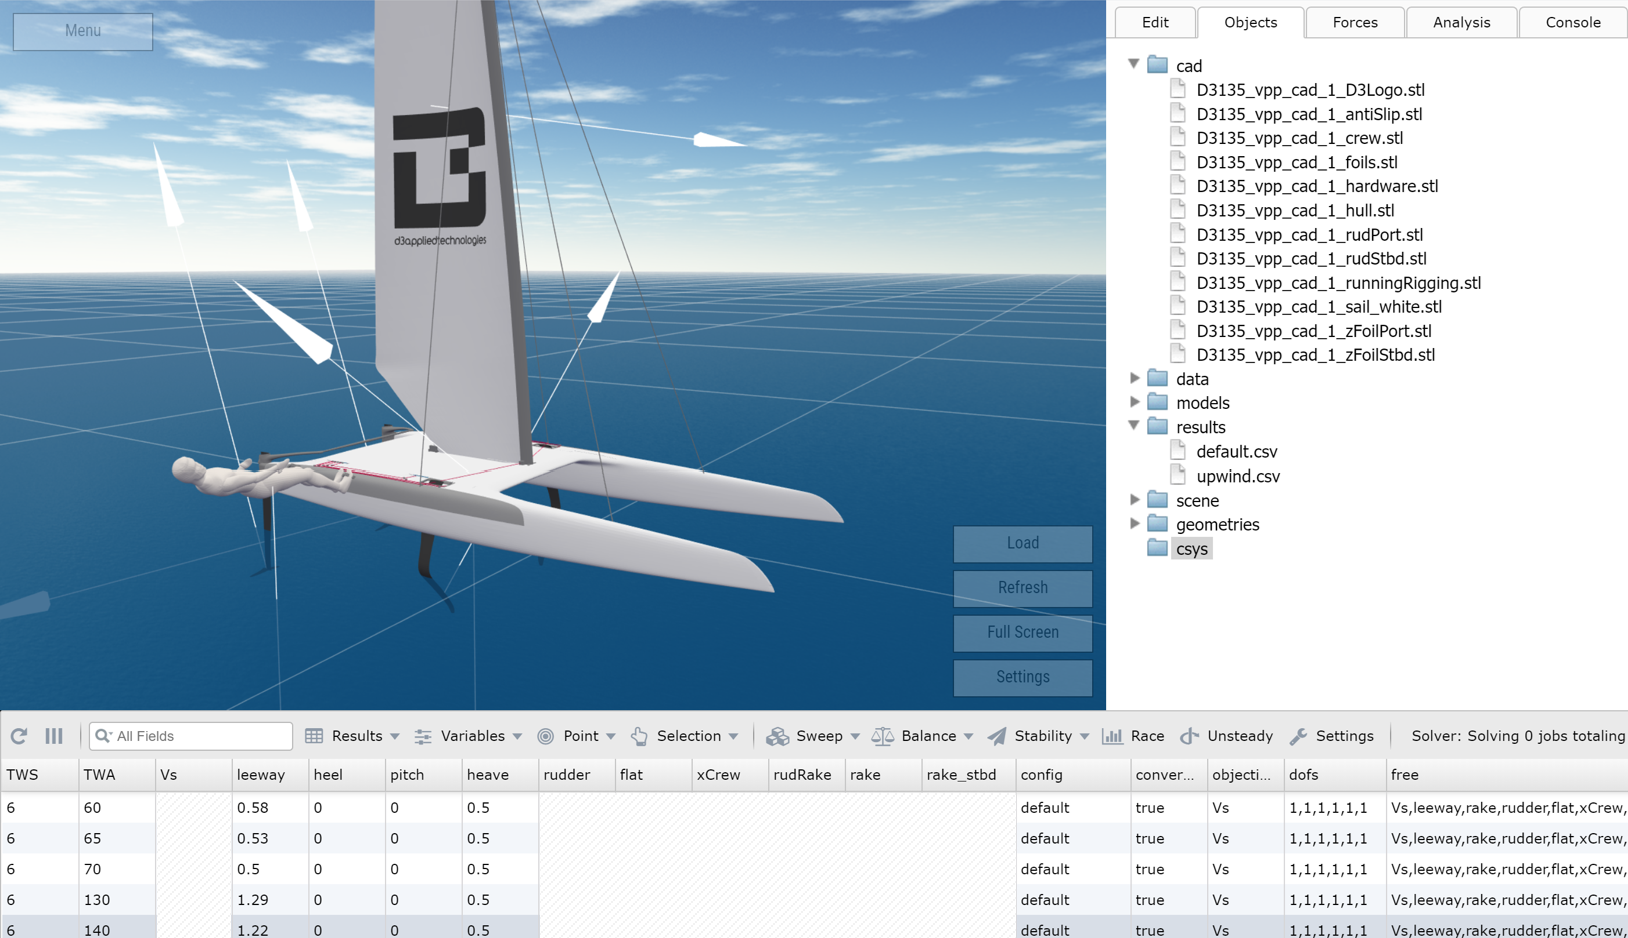
Task: Open the Unsteady tool
Action: 1226,736
